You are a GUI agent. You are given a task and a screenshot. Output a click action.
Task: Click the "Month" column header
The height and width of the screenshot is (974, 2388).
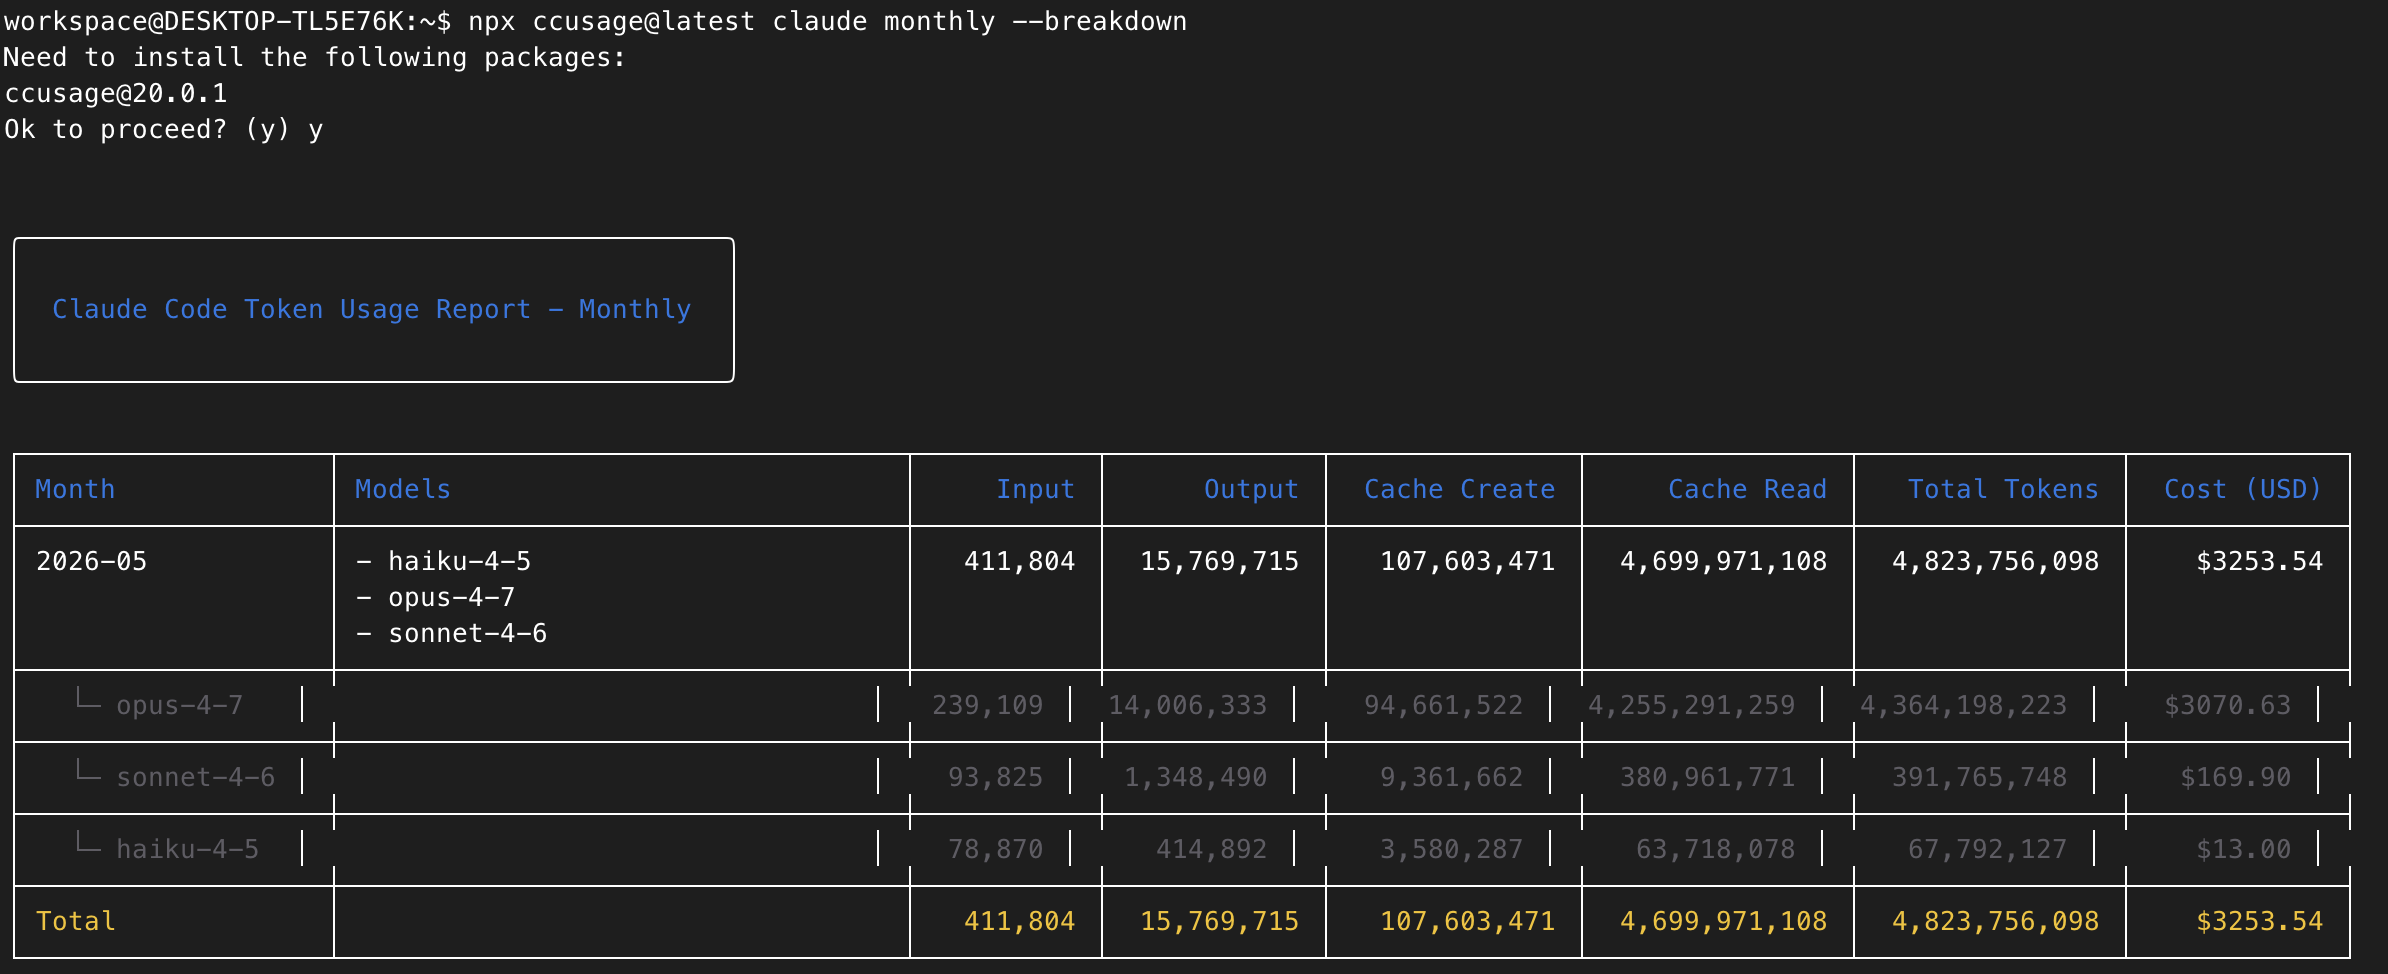point(75,489)
